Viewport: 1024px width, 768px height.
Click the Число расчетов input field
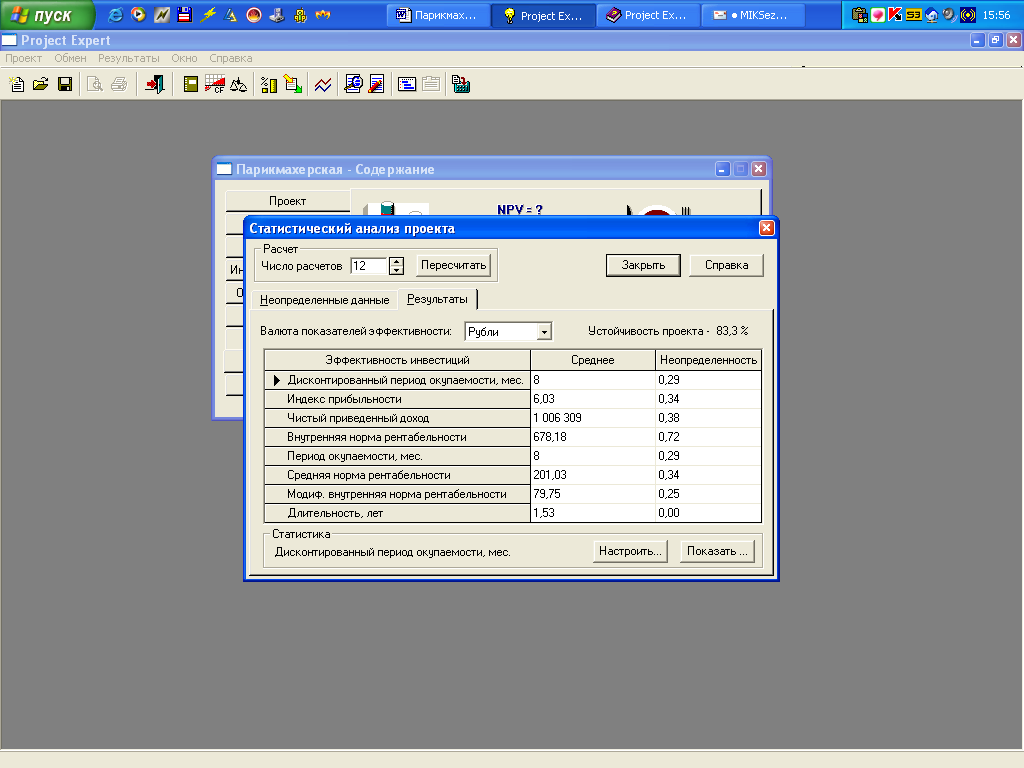[x=369, y=266]
